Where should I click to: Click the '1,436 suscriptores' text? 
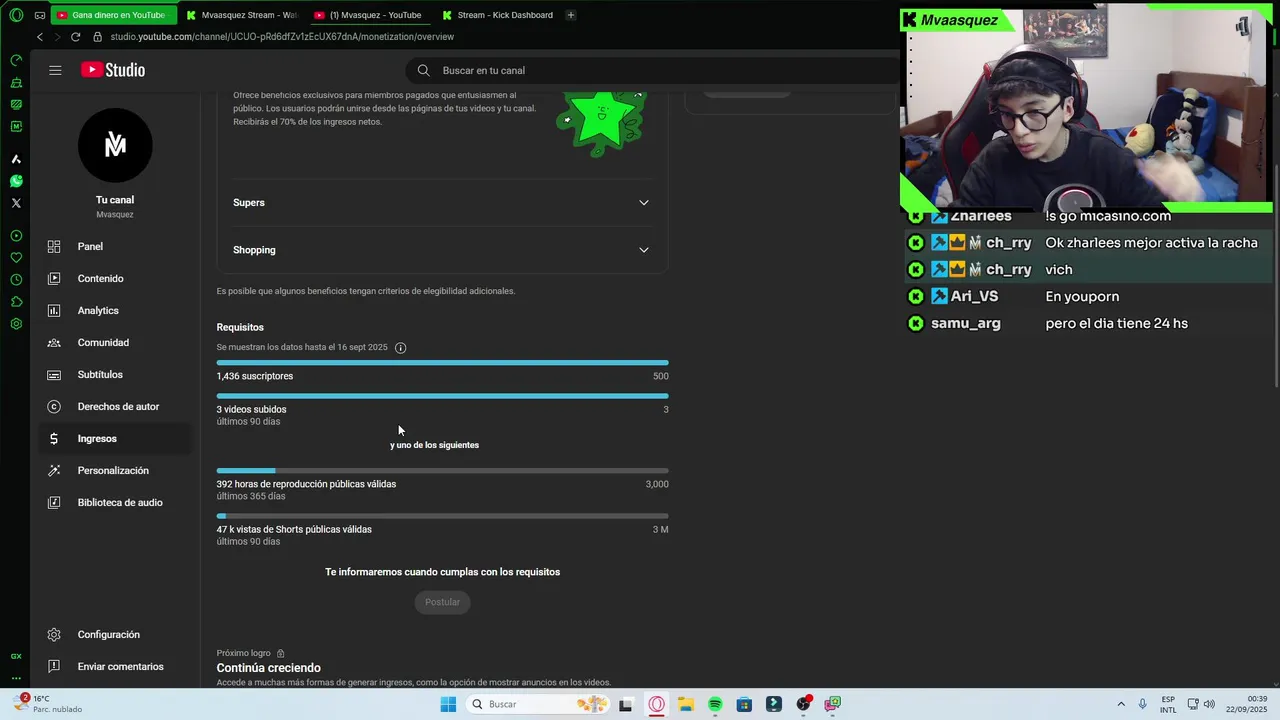(x=255, y=376)
